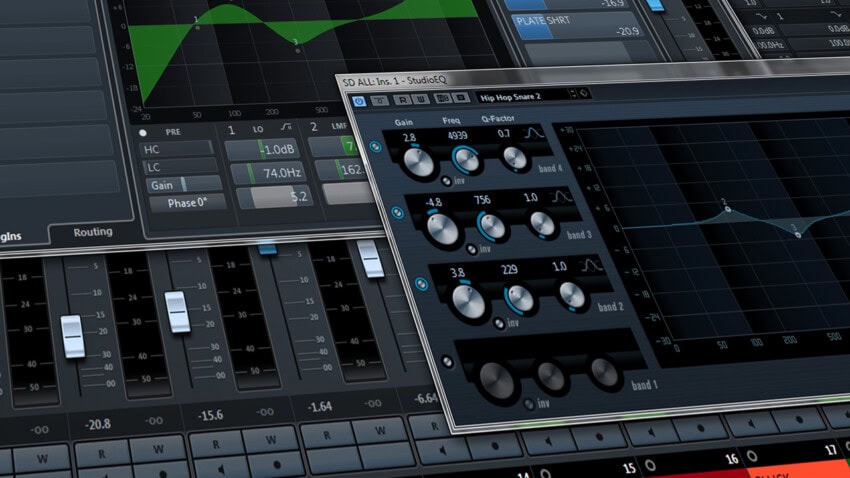The image size is (850, 478).
Task: Switch to the partially visible Ins tab
Action: pyautogui.click(x=10, y=237)
